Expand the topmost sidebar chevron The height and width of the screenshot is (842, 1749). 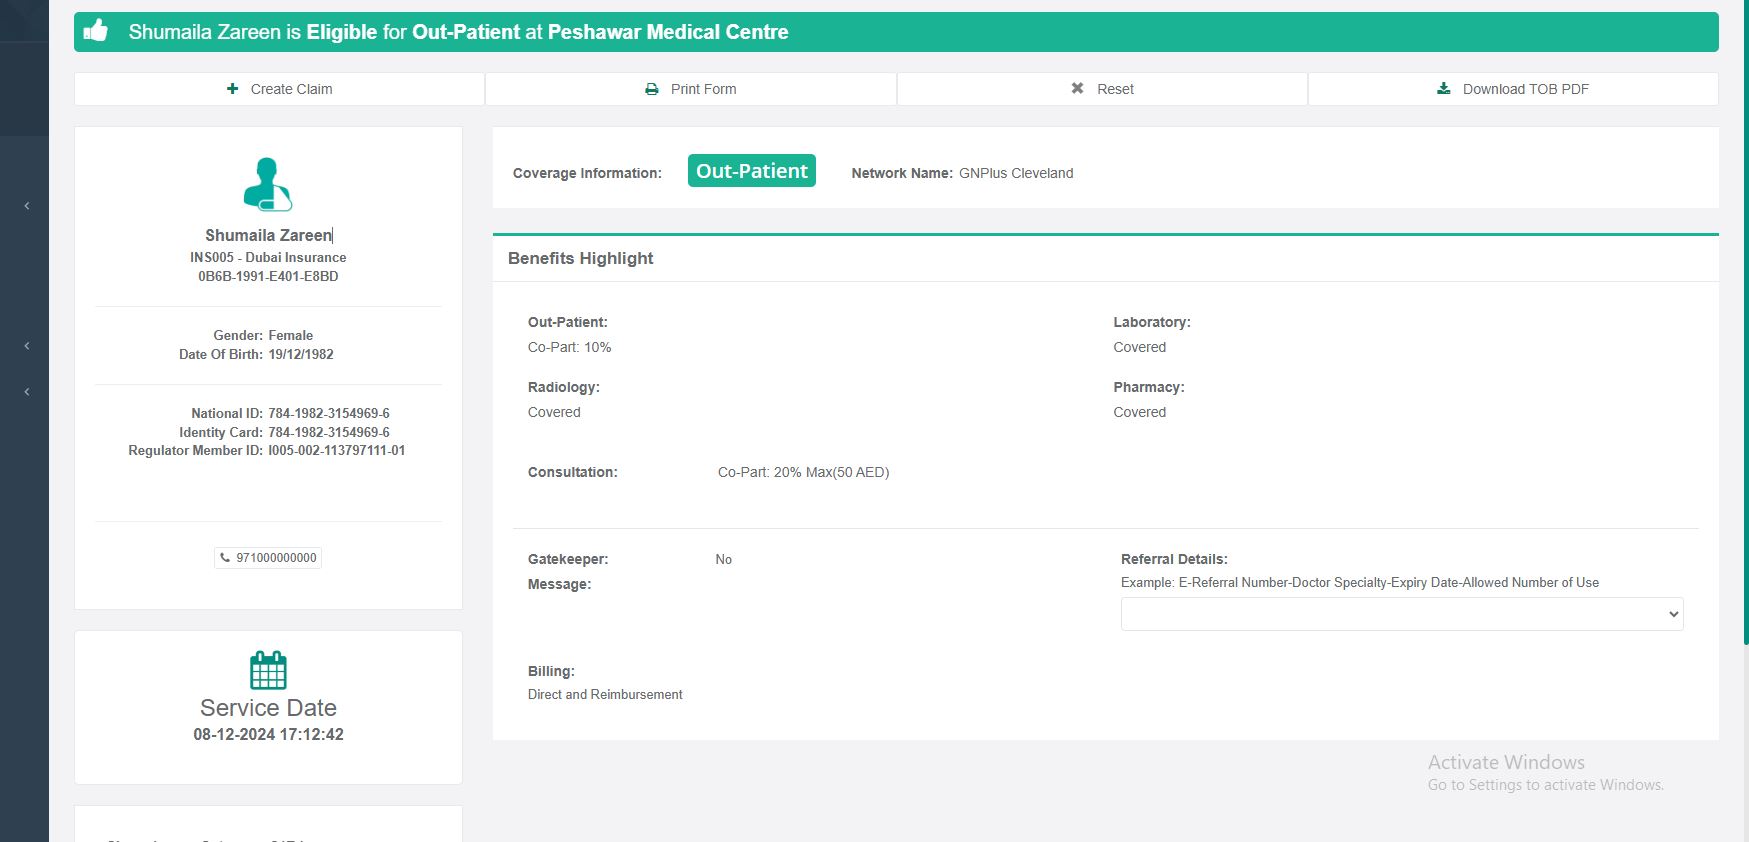click(x=27, y=206)
